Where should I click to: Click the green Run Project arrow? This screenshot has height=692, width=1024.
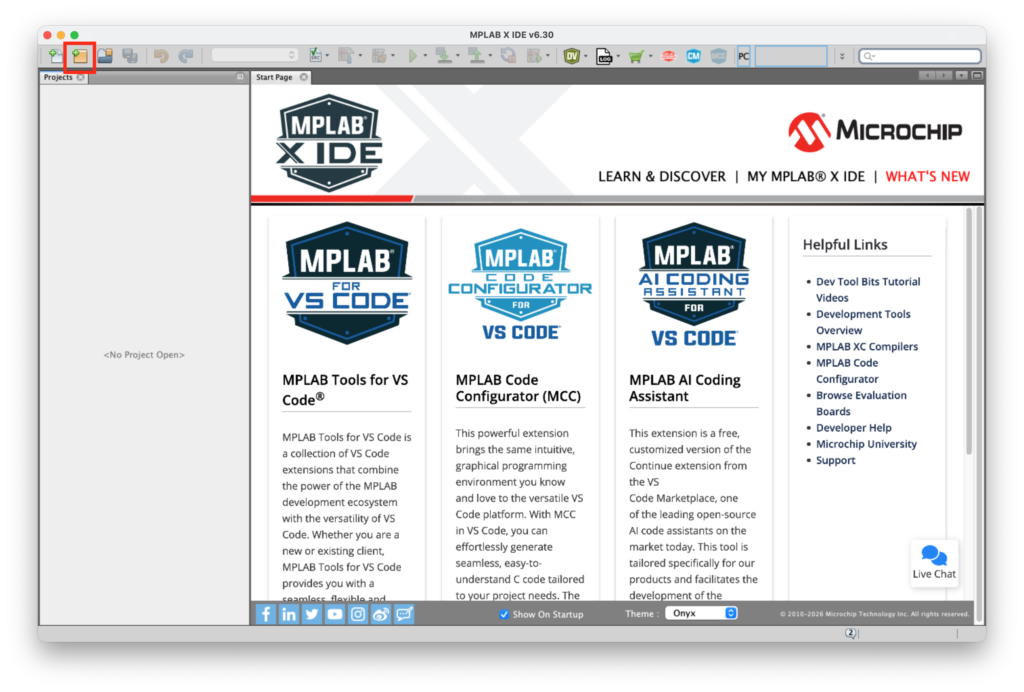tap(412, 56)
